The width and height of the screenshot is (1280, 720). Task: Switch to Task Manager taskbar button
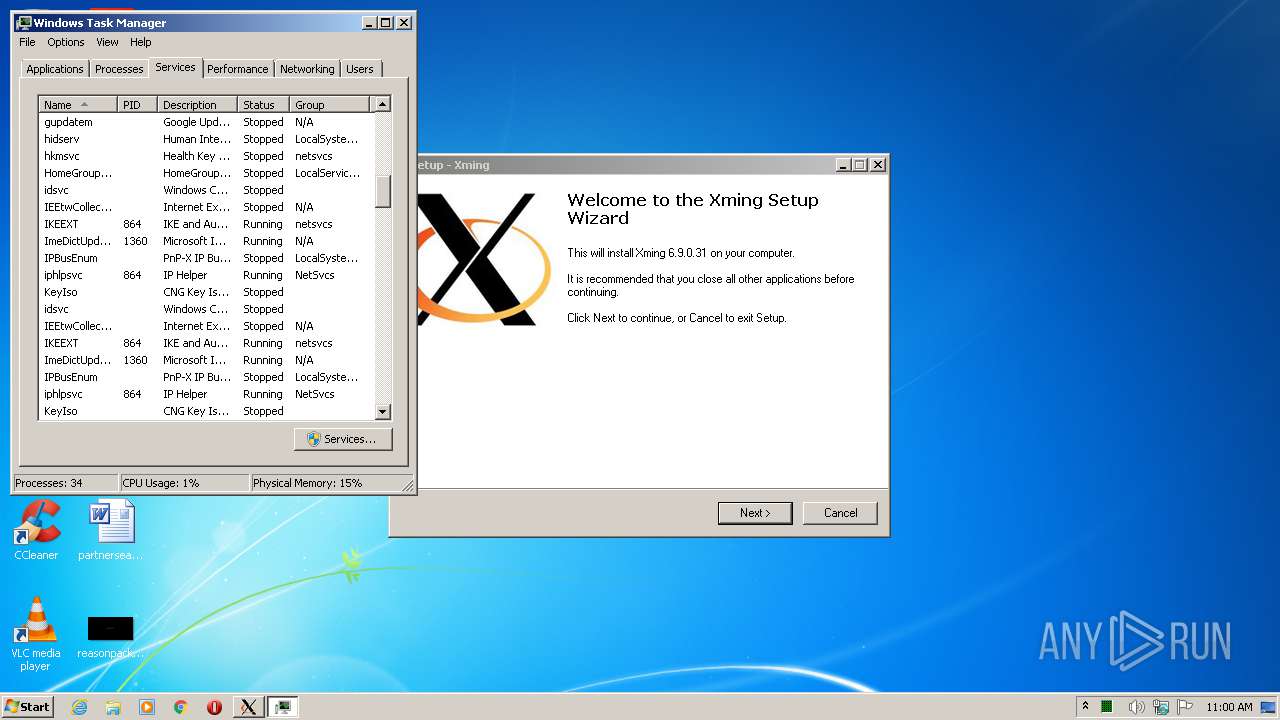(283, 707)
